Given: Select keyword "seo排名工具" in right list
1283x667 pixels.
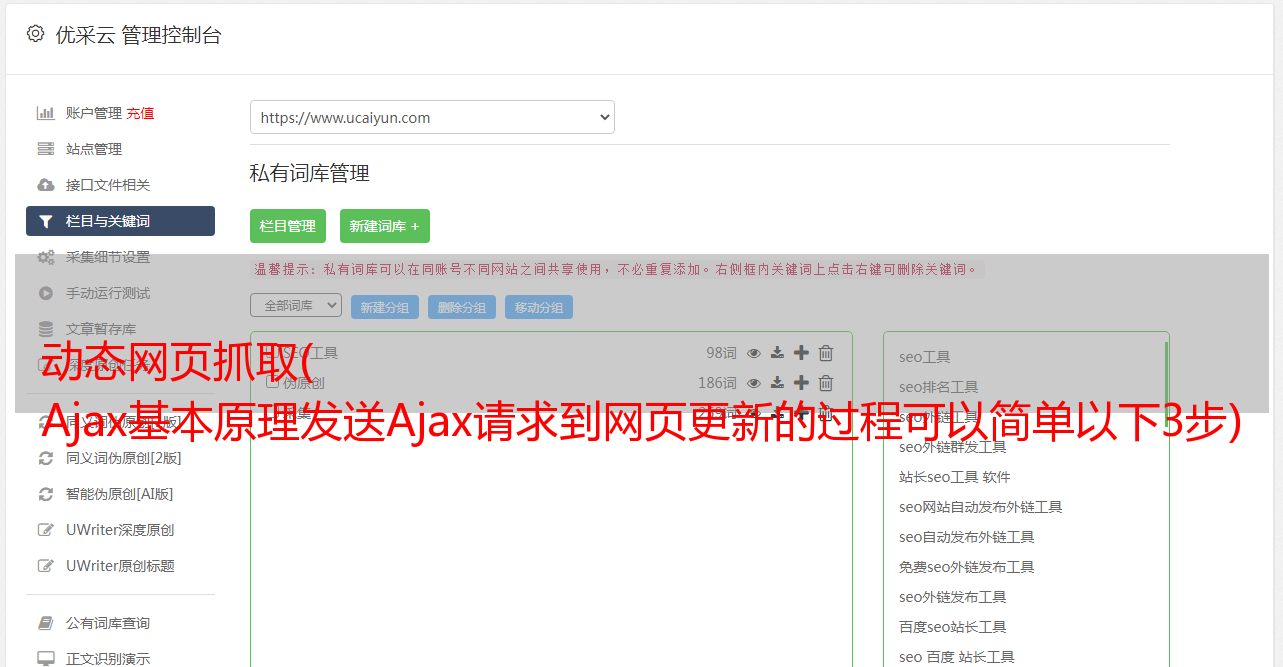Looking at the screenshot, I should coord(939,387).
